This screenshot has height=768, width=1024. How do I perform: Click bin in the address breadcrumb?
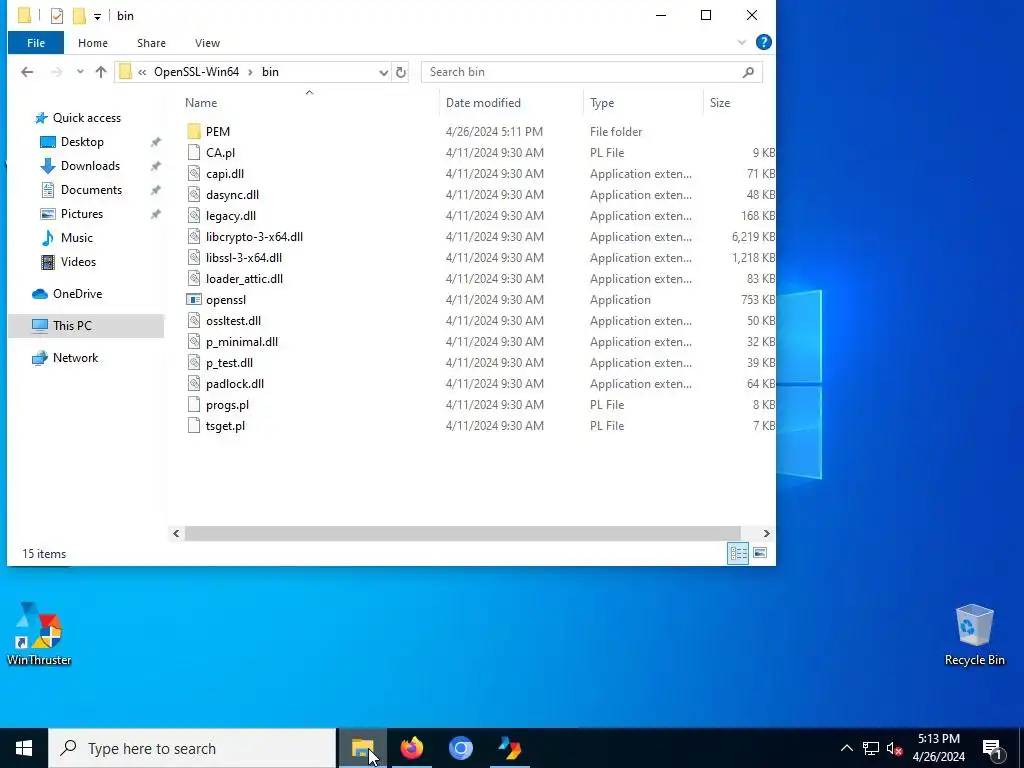coord(270,72)
